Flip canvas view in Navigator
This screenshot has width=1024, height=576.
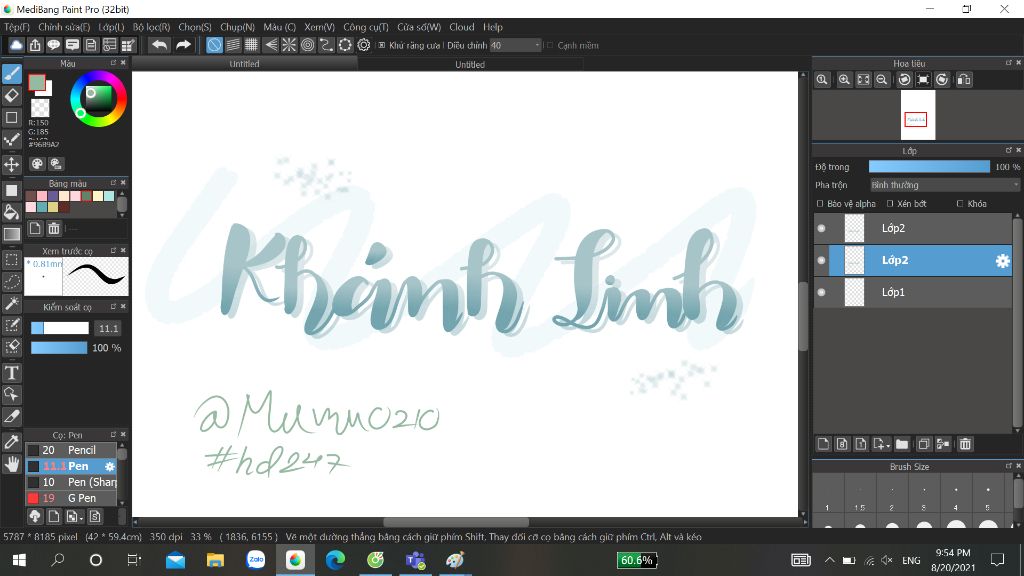coord(964,80)
